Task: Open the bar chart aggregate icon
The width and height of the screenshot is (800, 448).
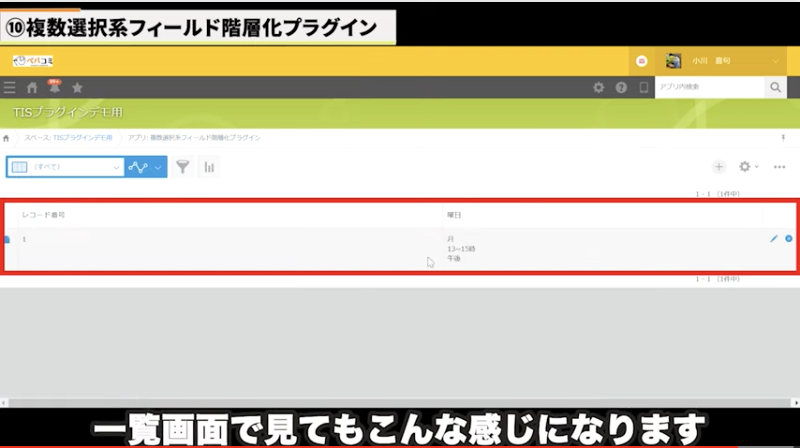Action: 209,167
